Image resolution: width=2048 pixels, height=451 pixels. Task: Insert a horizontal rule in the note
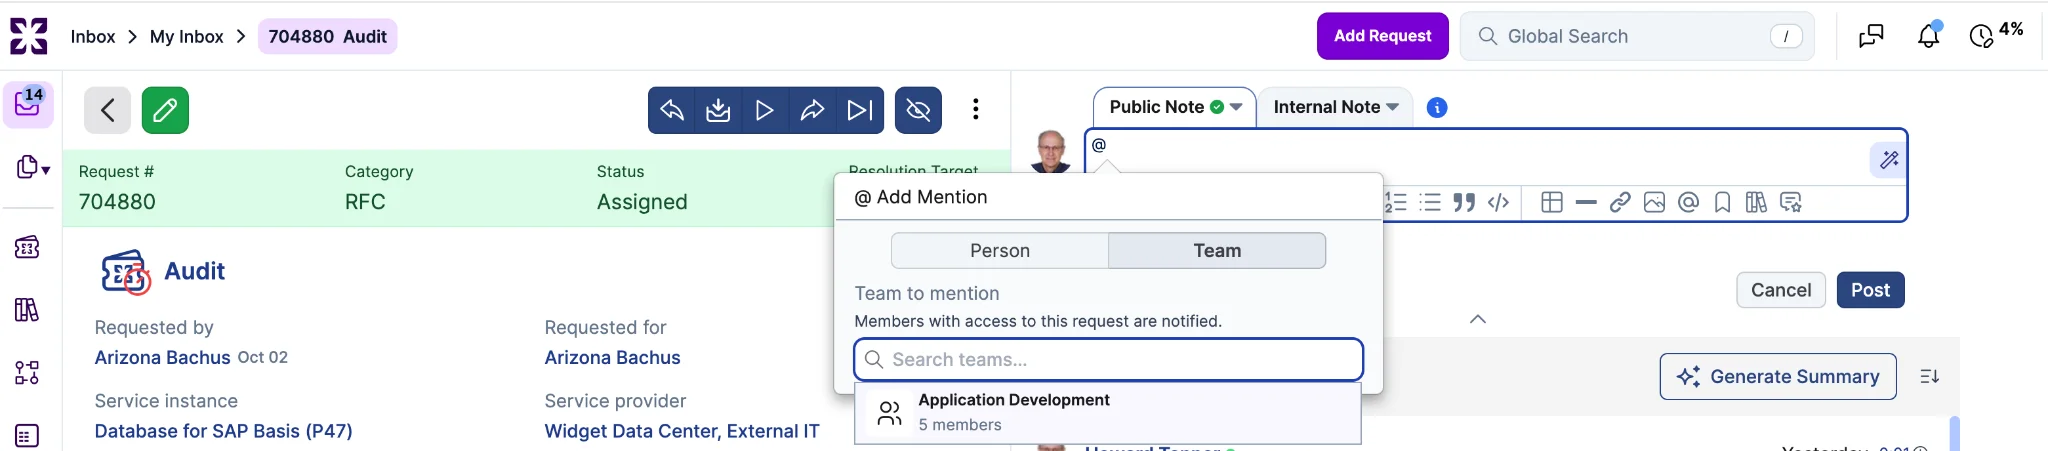[1586, 203]
